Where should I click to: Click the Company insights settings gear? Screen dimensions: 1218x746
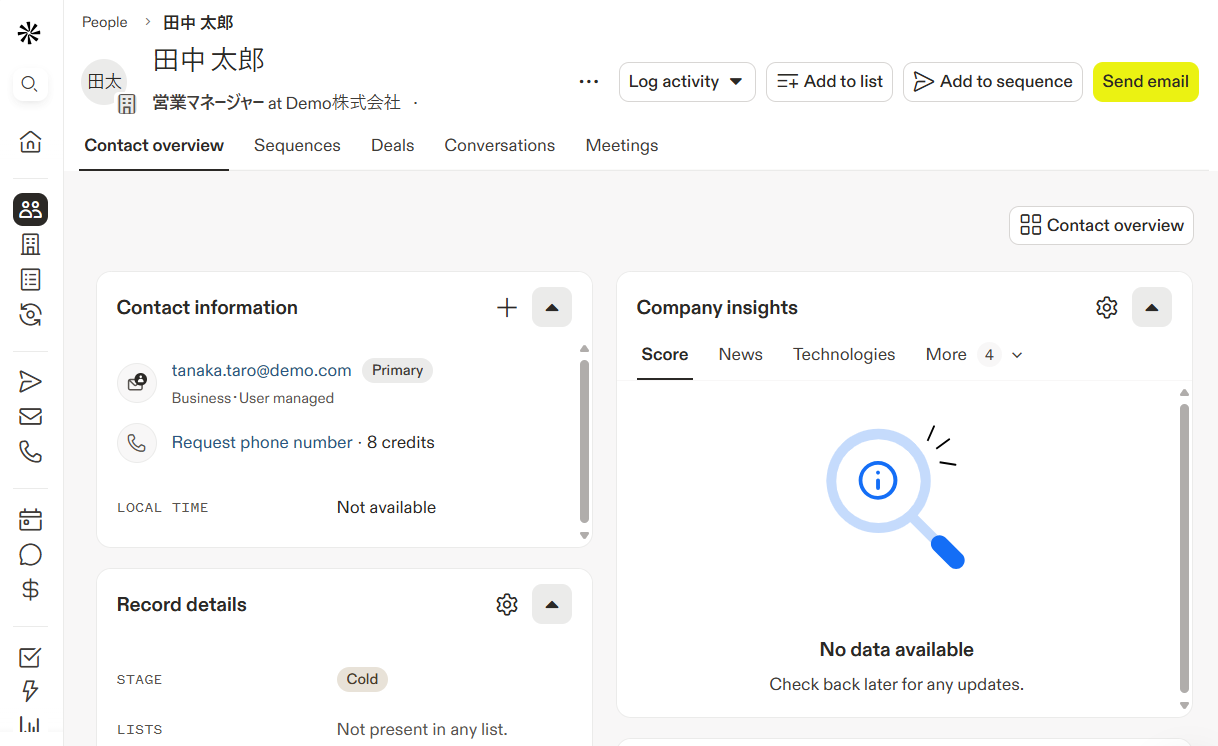click(1106, 307)
